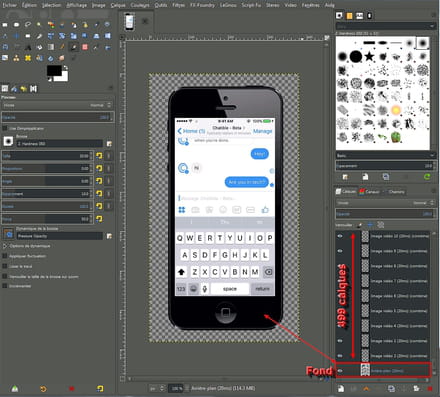440x397 pixels.
Task: Select the star brush in brushes grid
Action: tap(369, 56)
